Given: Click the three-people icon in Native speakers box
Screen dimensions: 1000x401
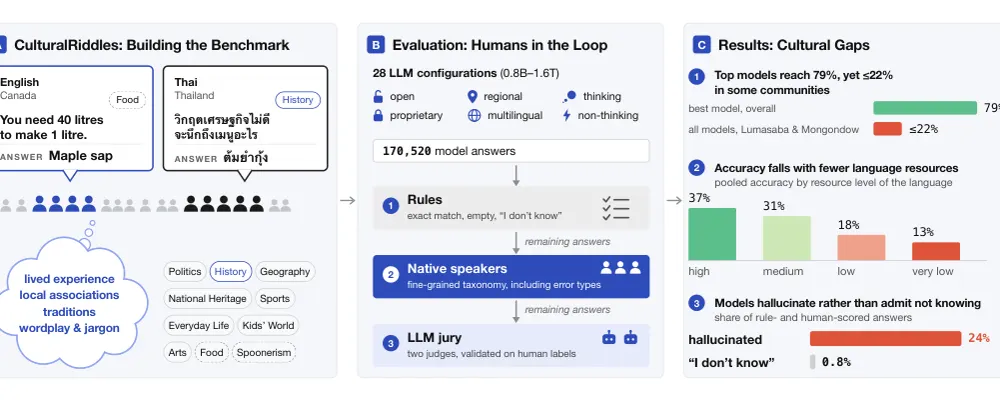Looking at the screenshot, I should coord(620,268).
